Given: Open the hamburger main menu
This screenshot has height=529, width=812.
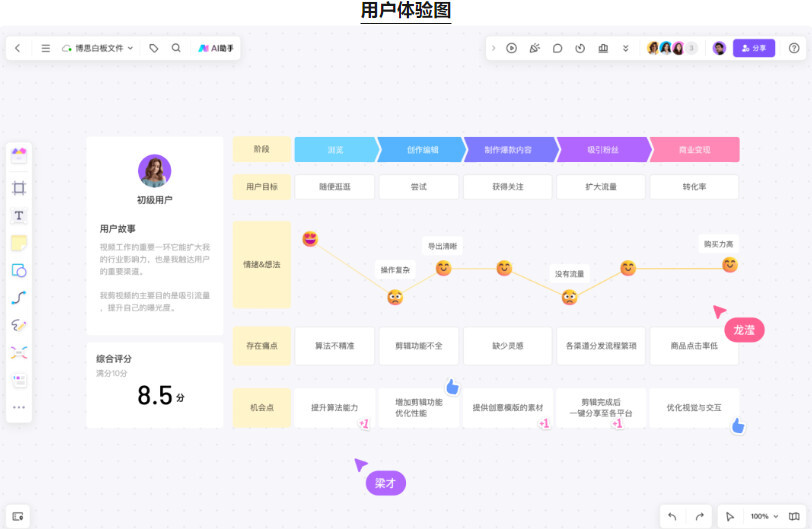Looking at the screenshot, I should click(45, 48).
